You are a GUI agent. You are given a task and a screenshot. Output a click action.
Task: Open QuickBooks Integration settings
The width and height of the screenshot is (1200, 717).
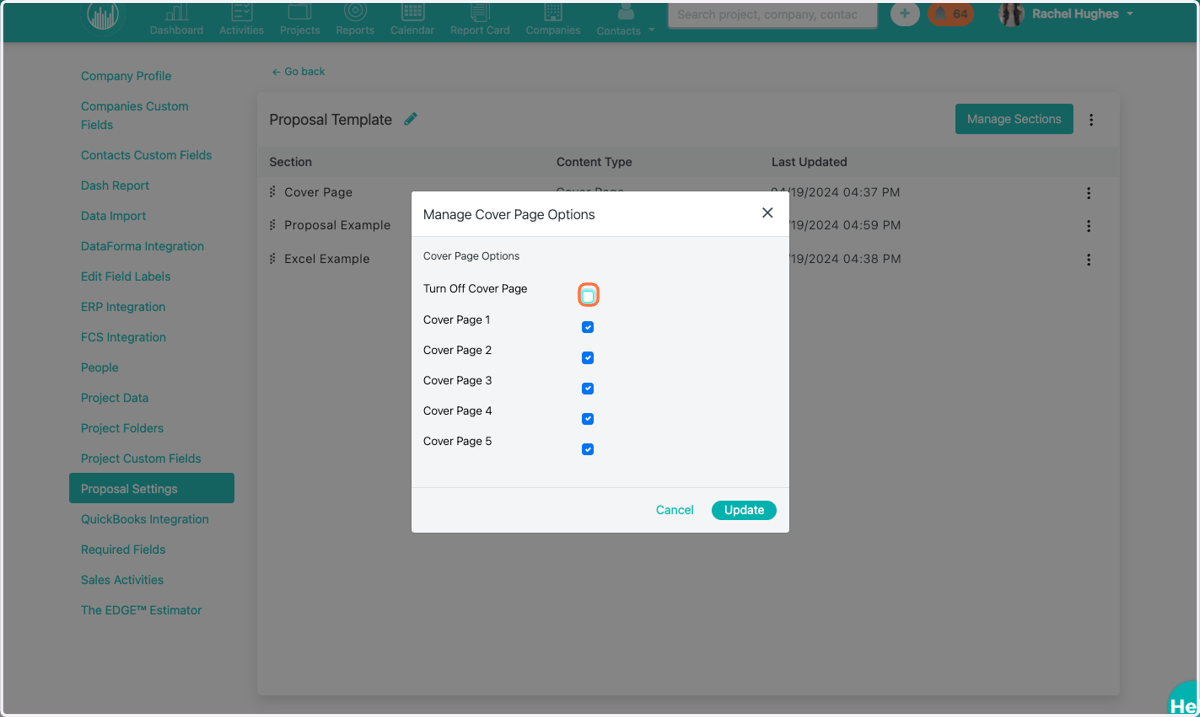coord(145,519)
